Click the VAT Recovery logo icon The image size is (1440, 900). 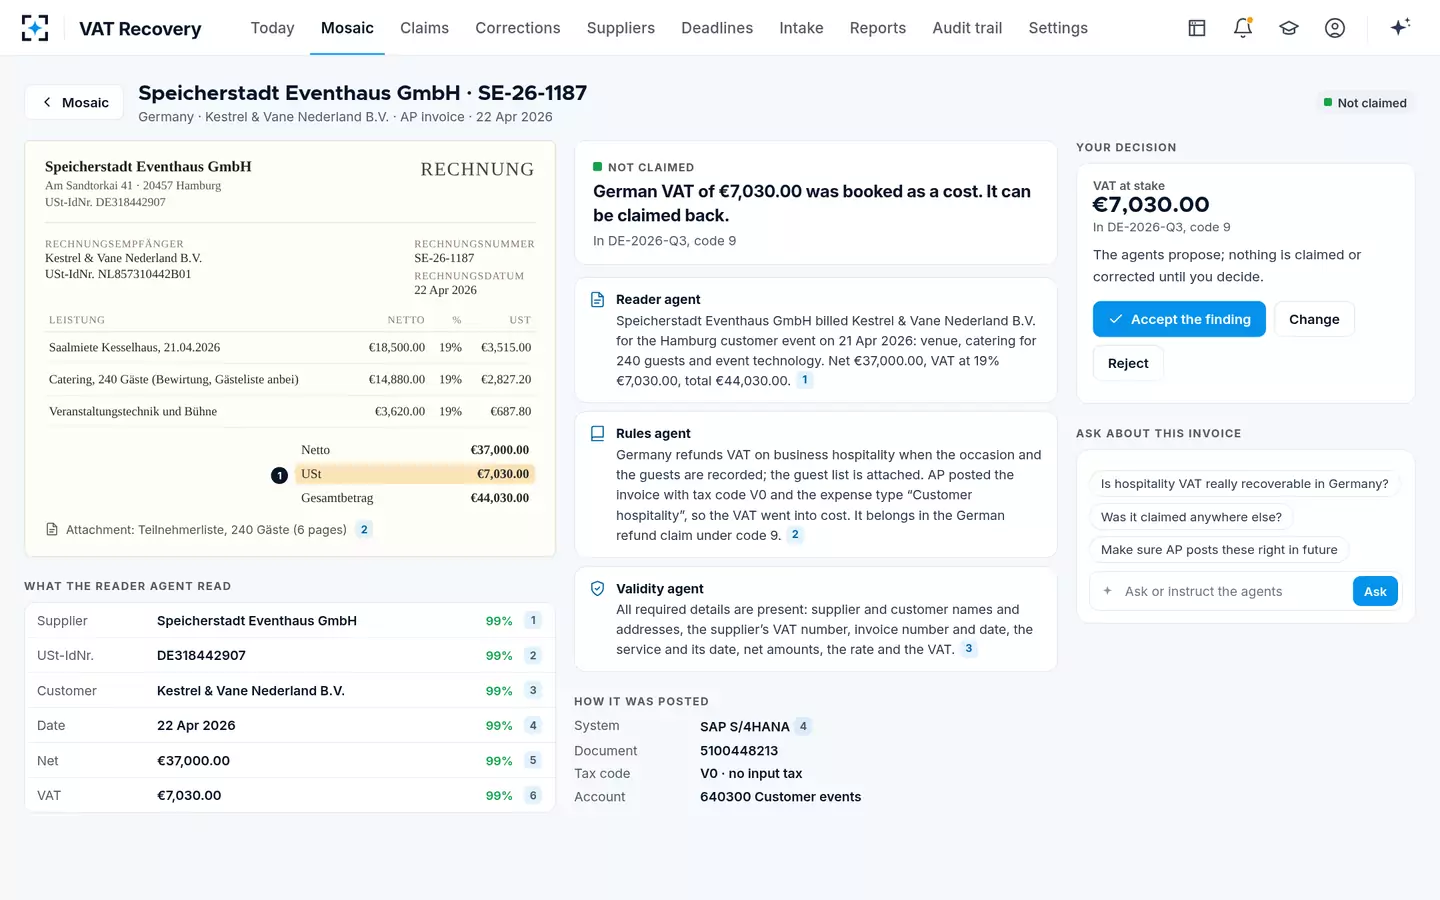tap(35, 28)
